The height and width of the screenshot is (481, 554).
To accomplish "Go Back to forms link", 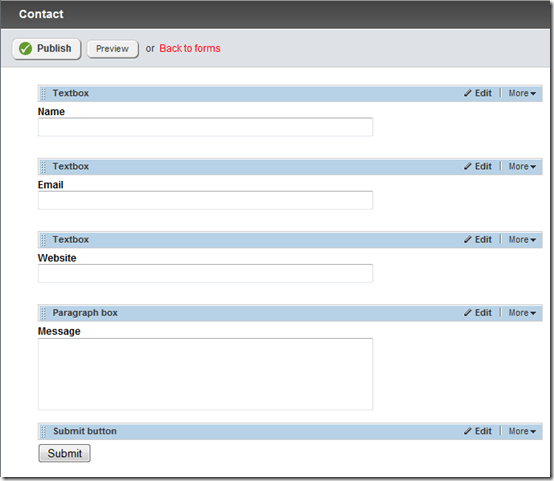I will click(x=190, y=48).
